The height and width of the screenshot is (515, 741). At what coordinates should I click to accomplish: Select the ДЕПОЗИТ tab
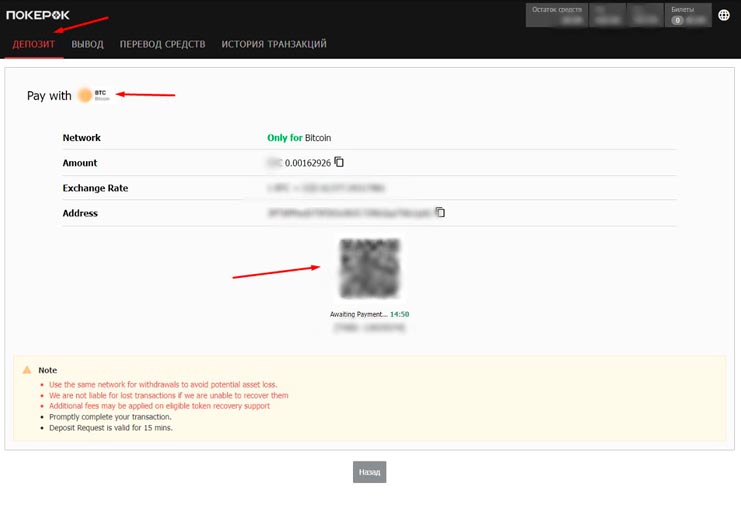33,44
